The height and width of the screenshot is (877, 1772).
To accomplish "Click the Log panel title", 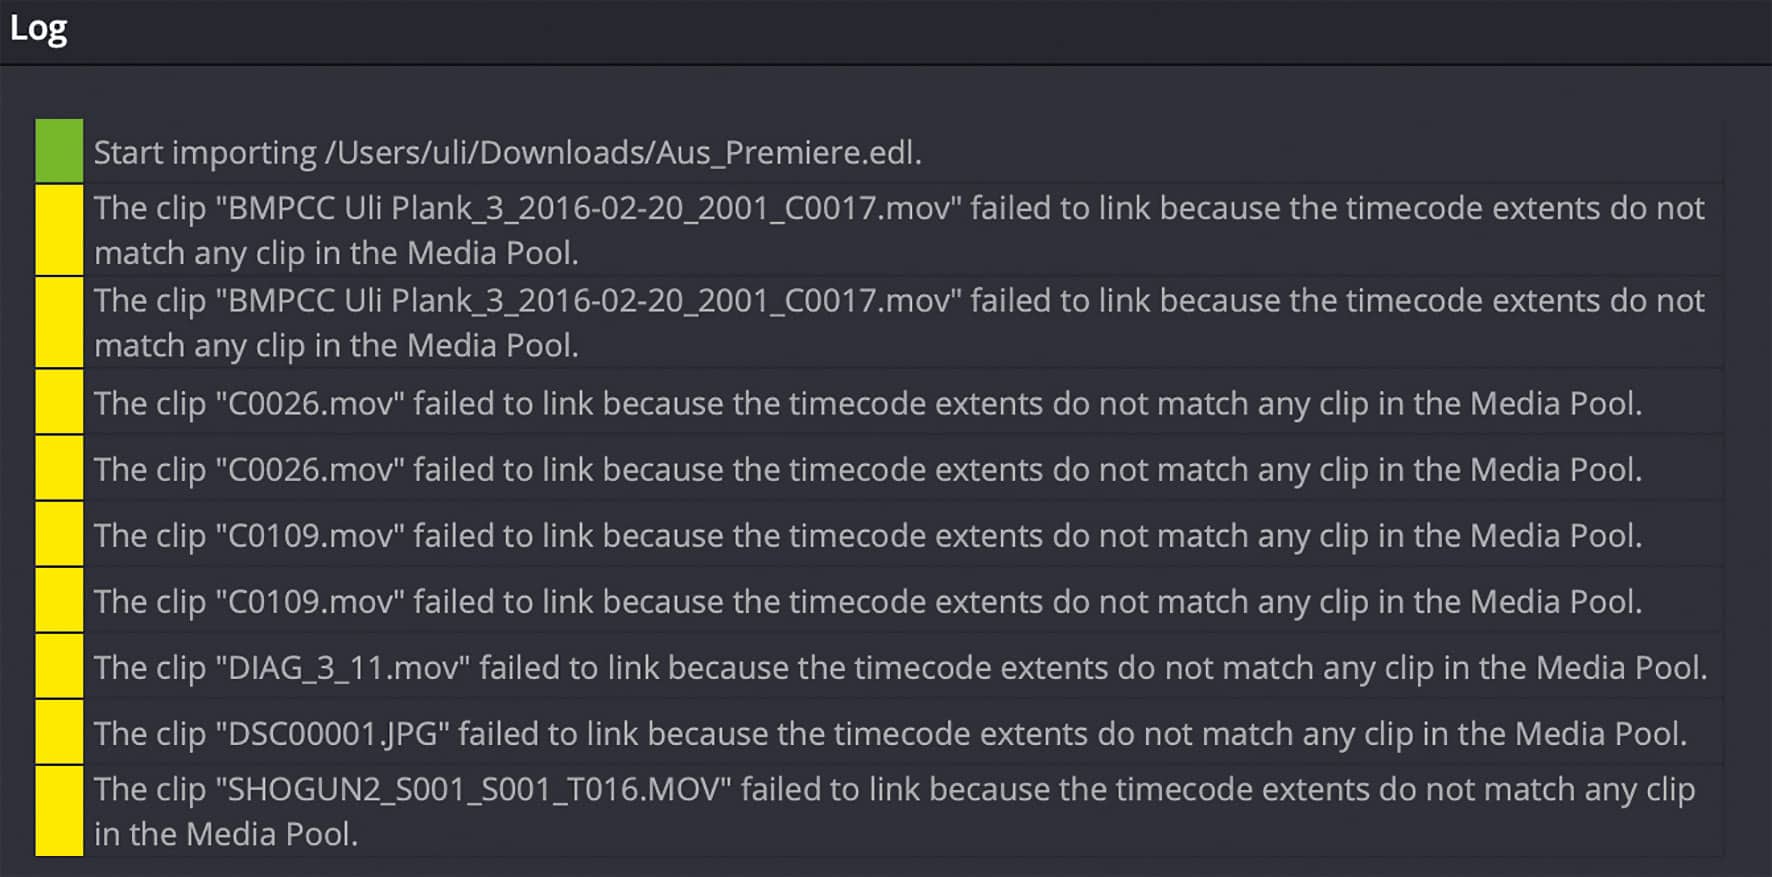I will (39, 29).
